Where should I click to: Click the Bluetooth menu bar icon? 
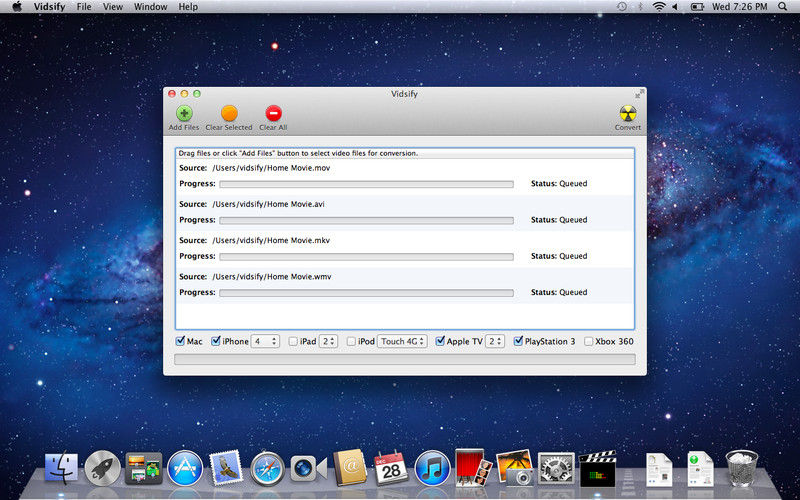click(640, 7)
